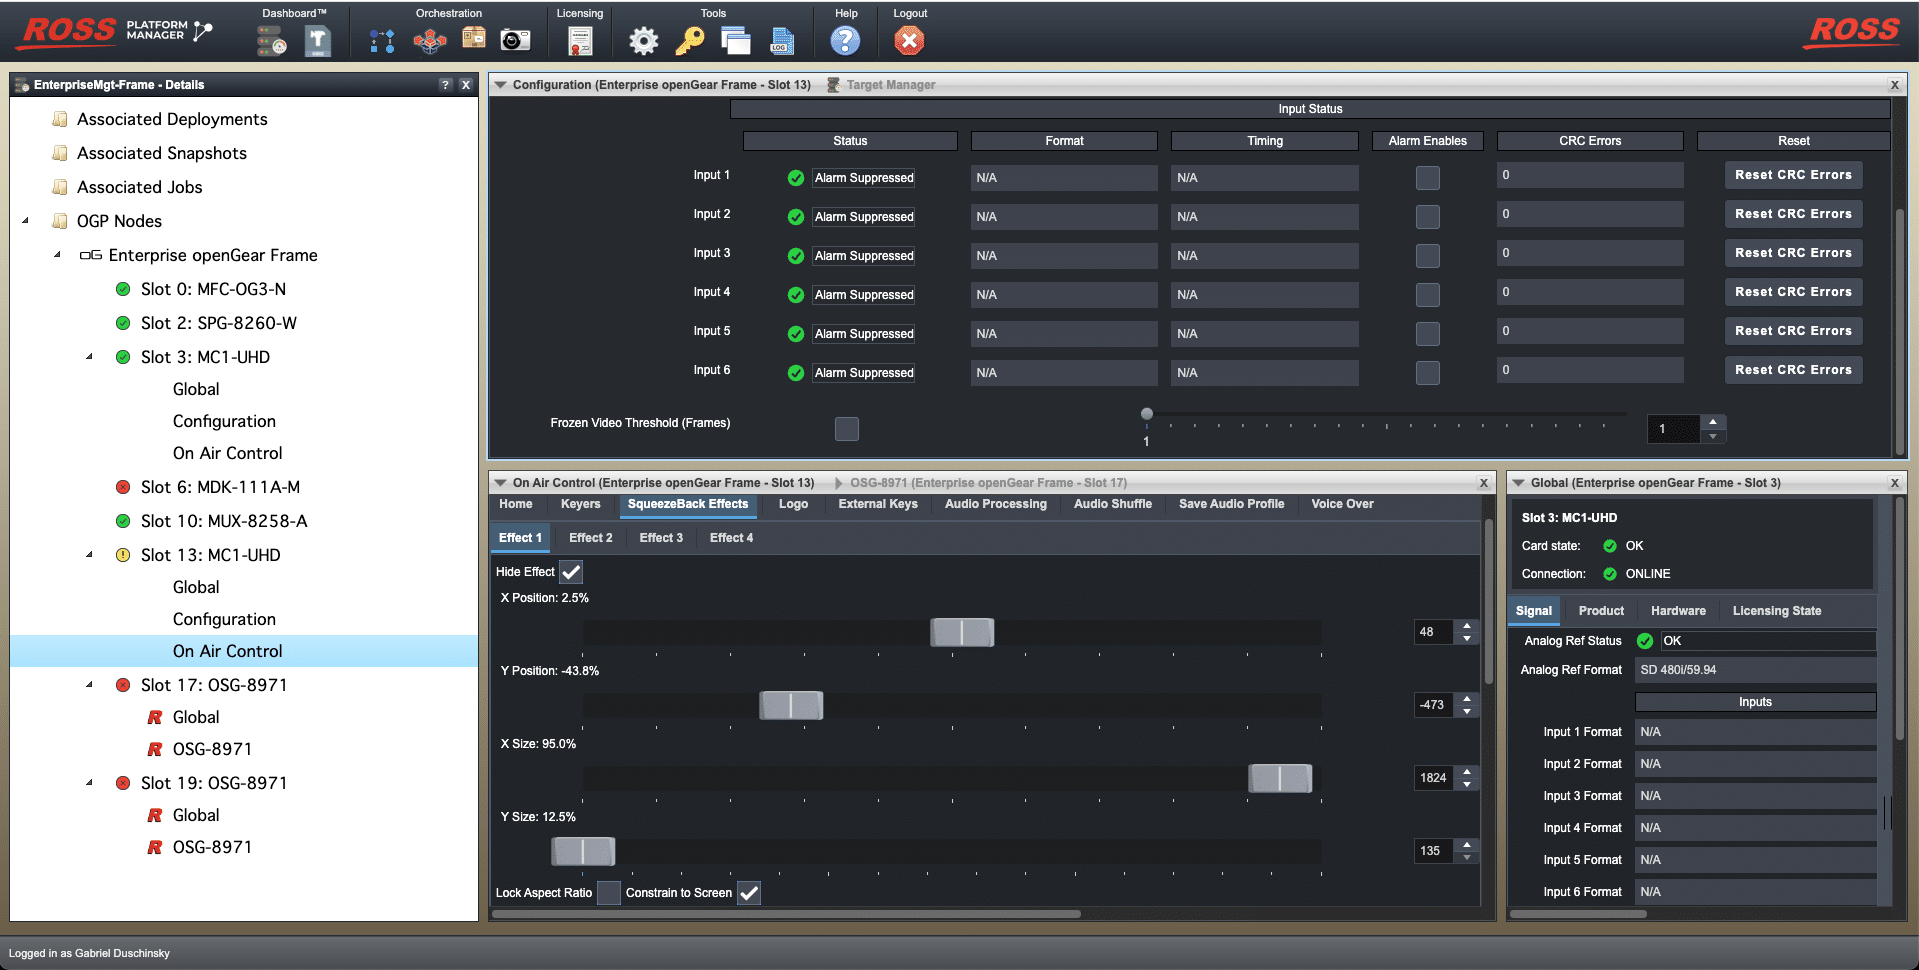Viewport: 1919px width, 970px height.
Task: Click the question mark on EnterpriseMgt-Frame Details panel
Action: point(445,85)
